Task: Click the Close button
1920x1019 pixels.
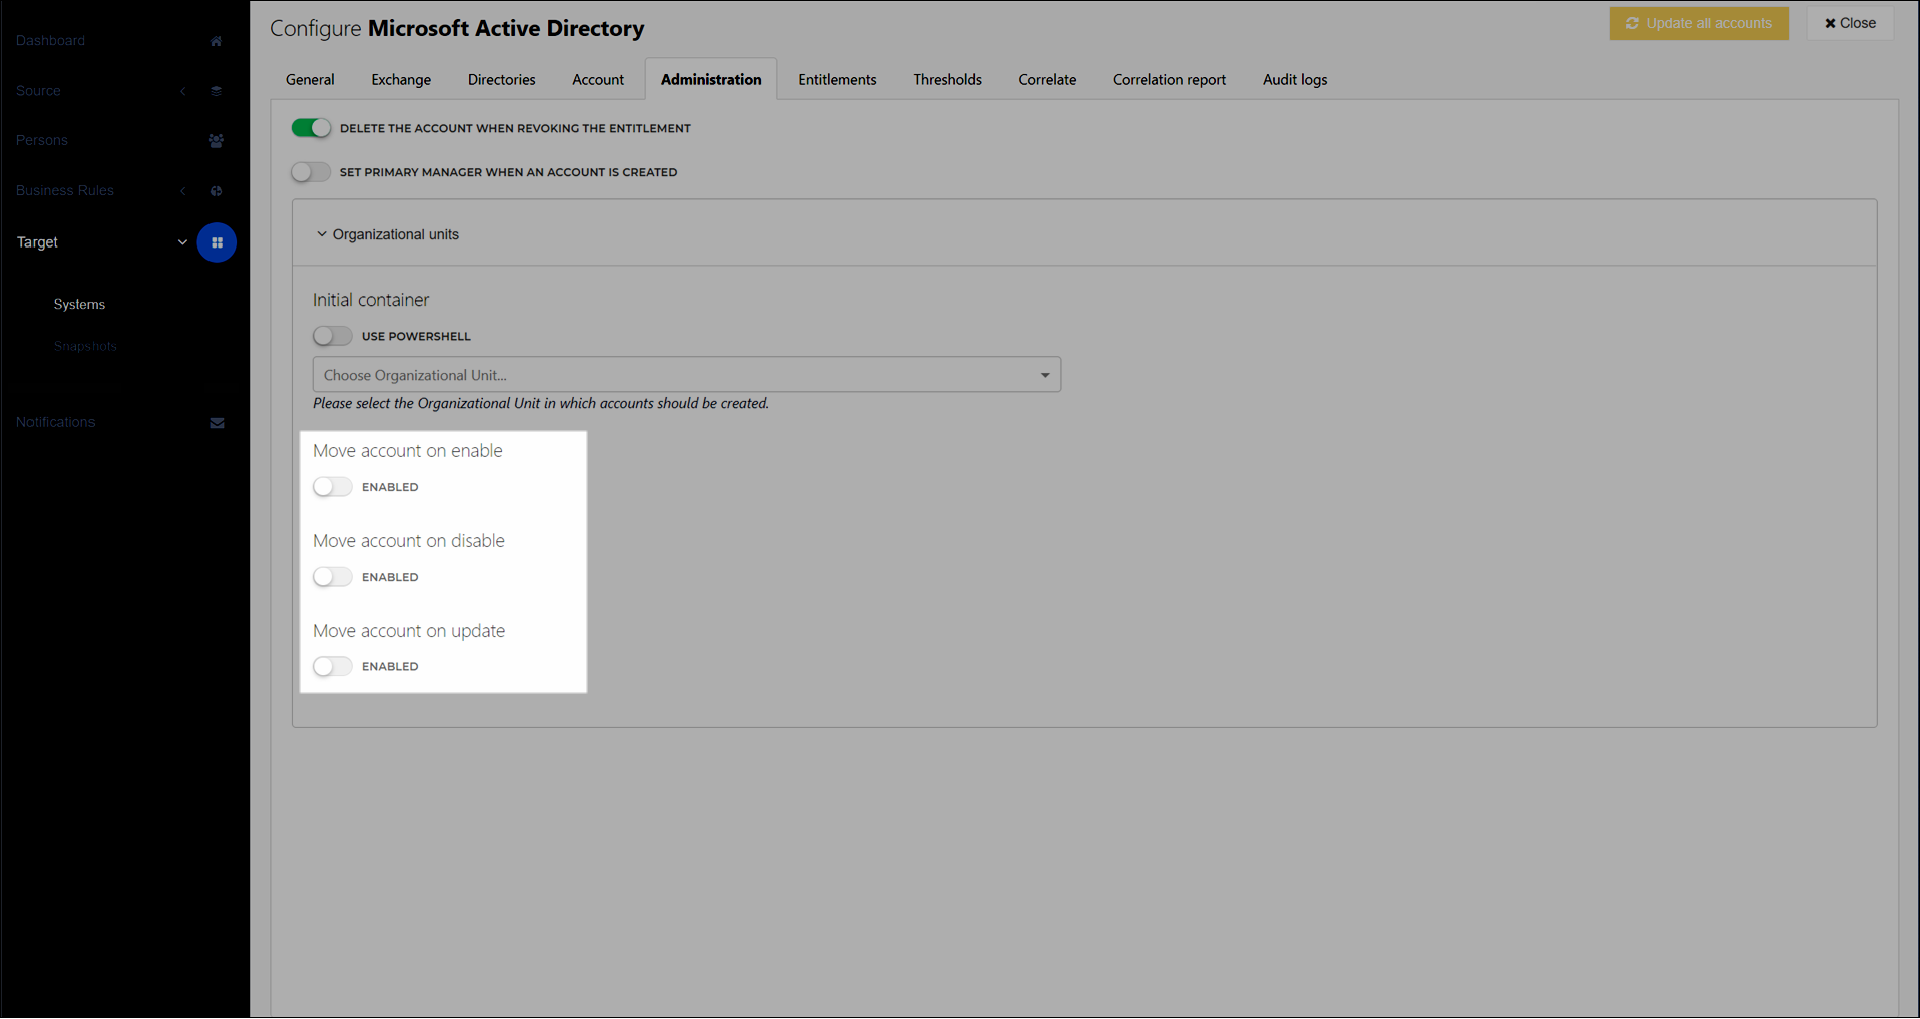Action: click(1850, 23)
